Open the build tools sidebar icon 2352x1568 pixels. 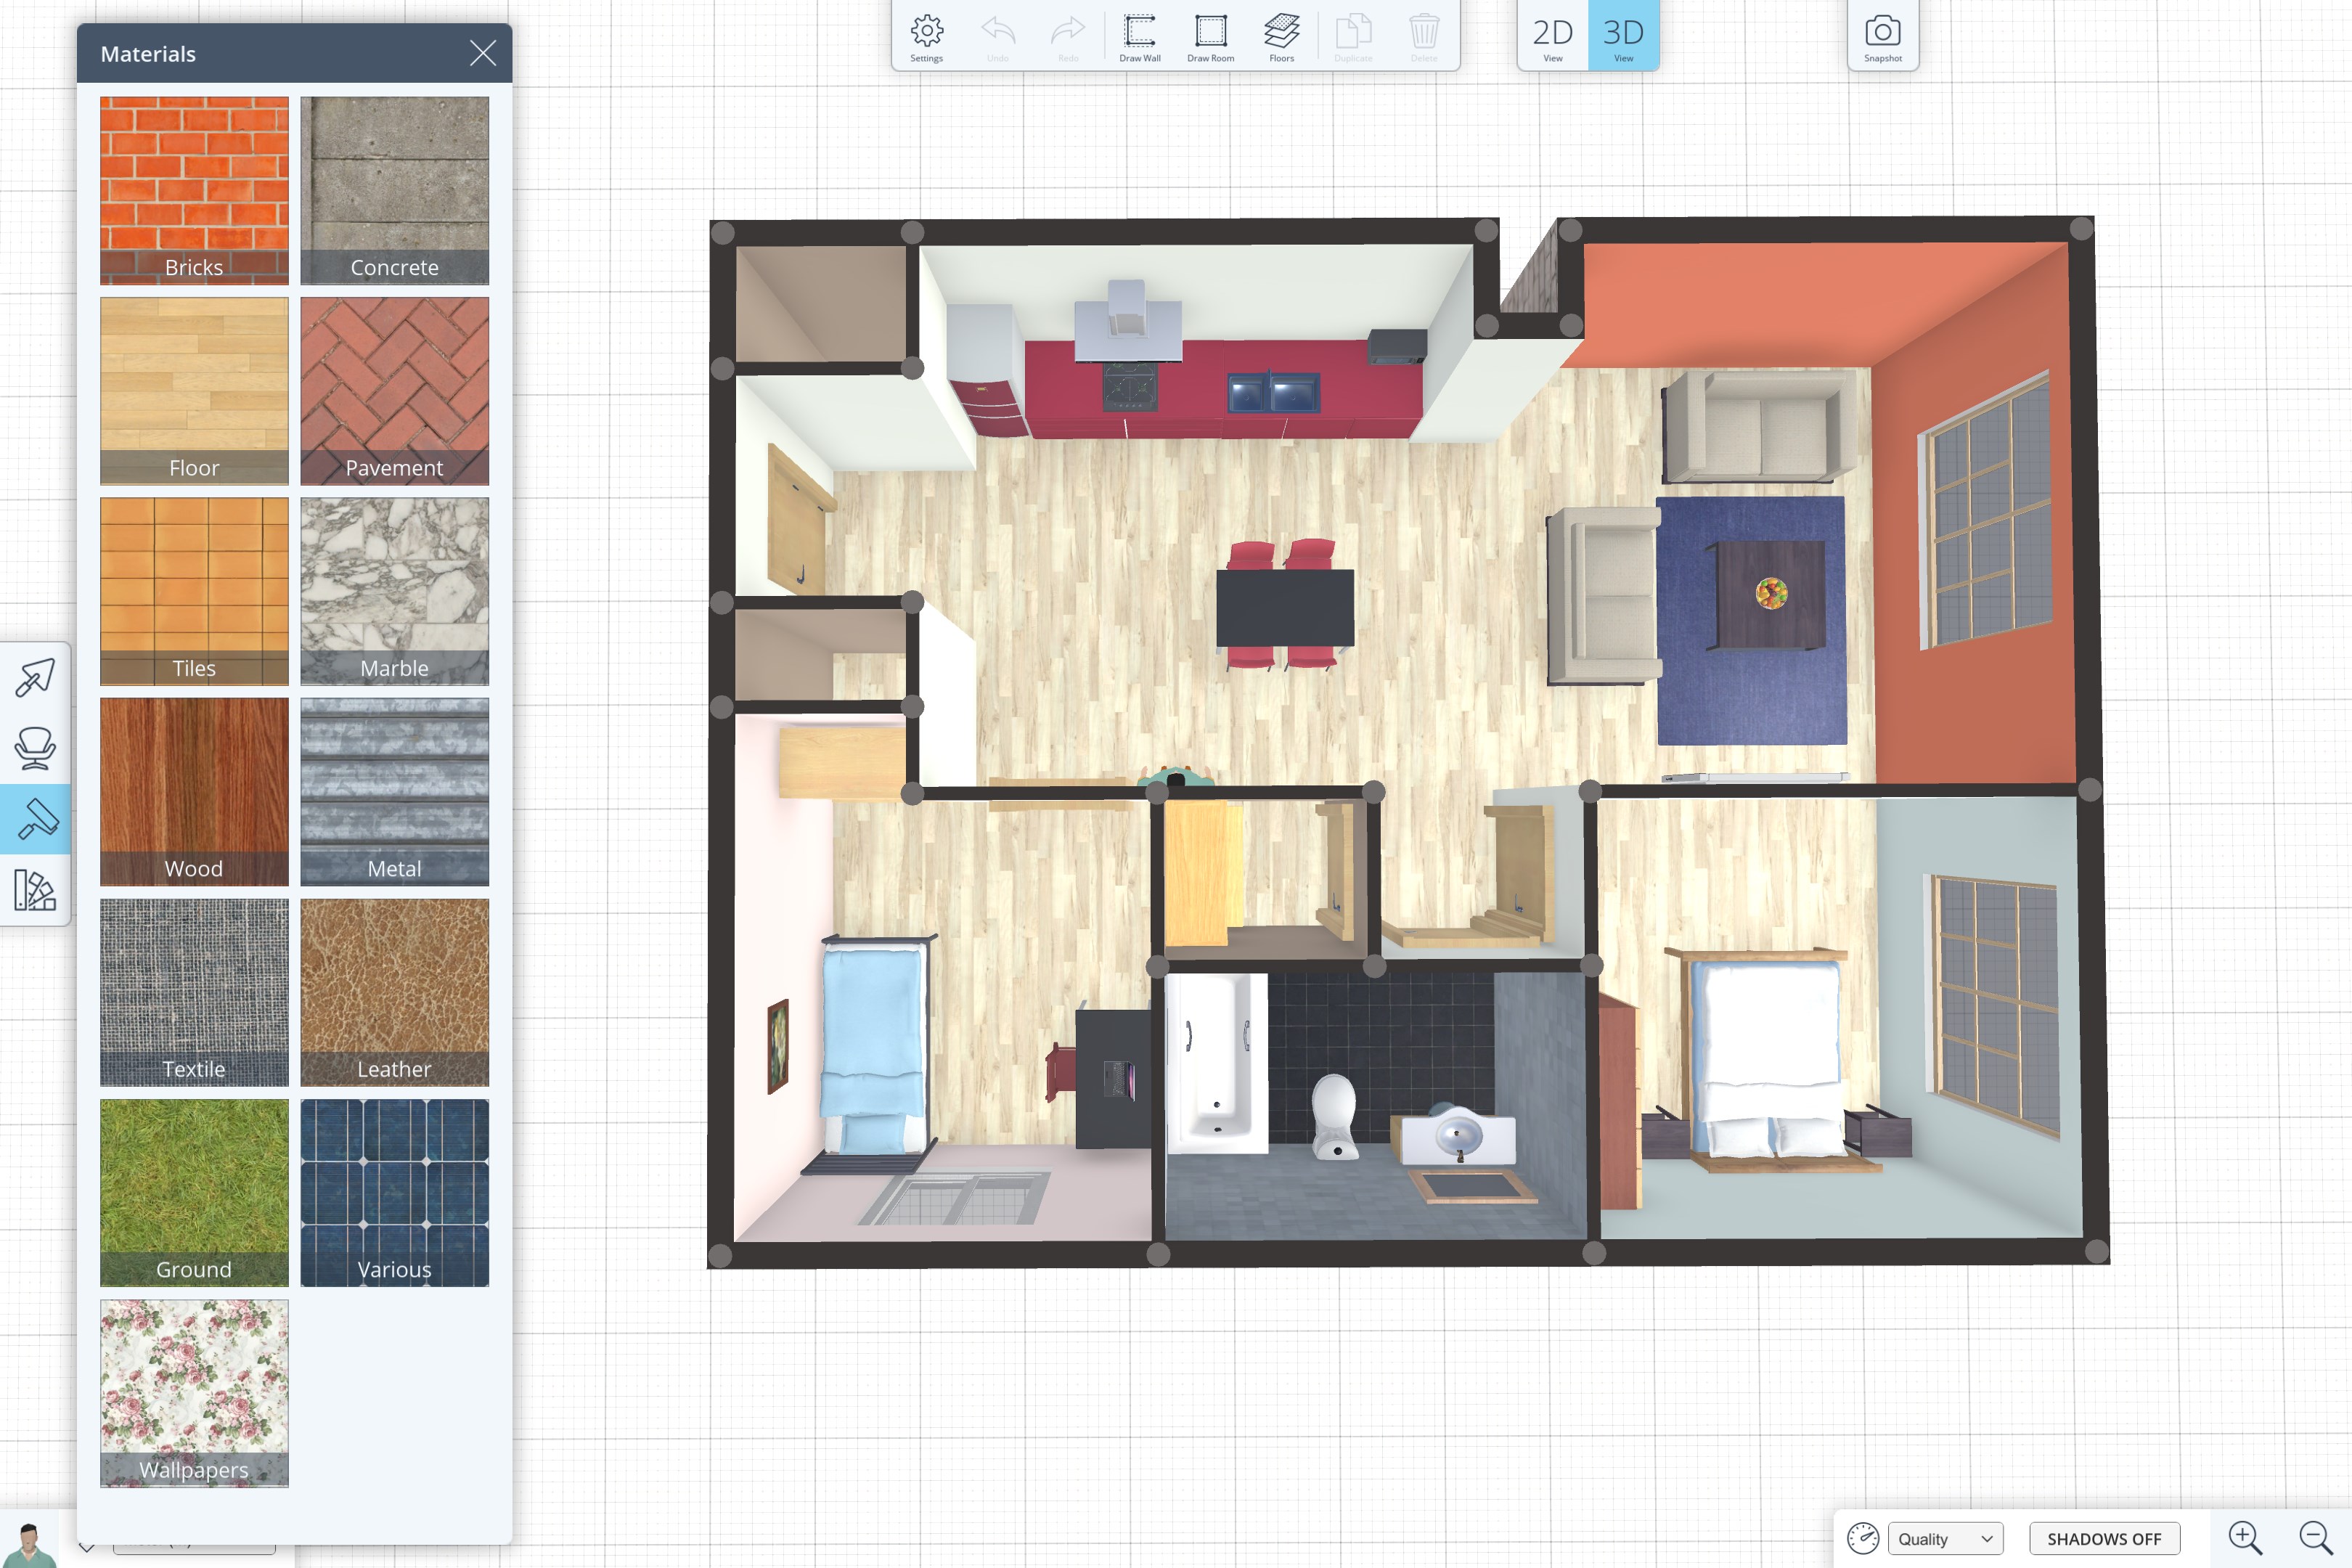tap(35, 677)
